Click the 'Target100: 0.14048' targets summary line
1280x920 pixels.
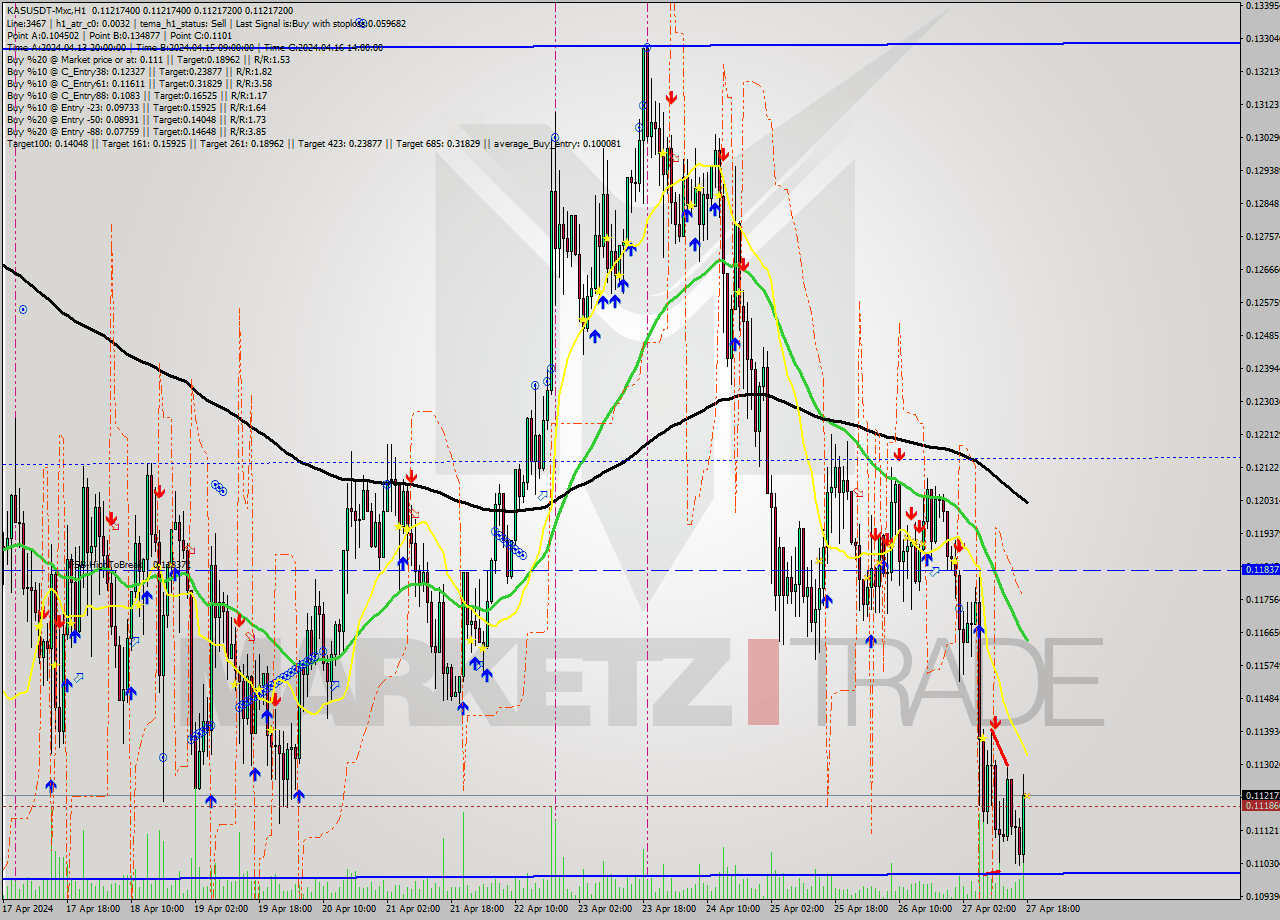point(313,143)
